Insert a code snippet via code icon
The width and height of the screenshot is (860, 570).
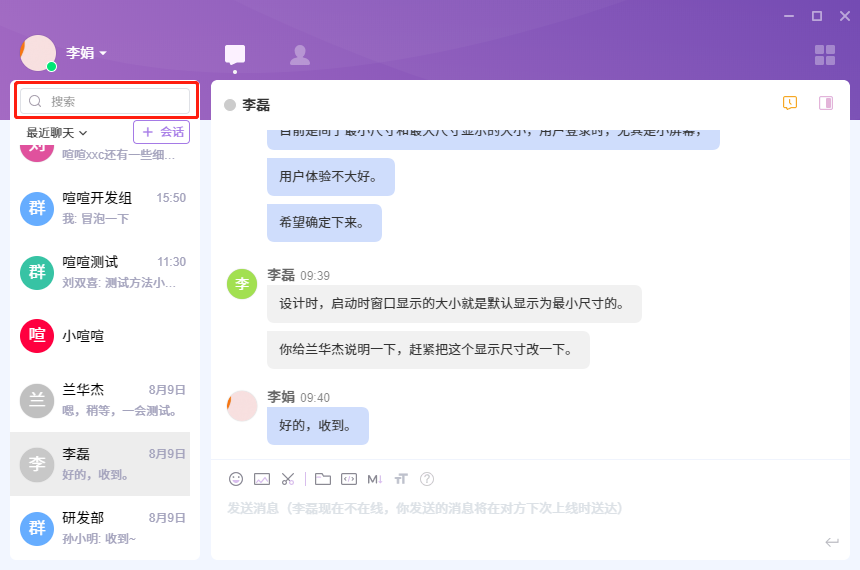[x=349, y=479]
